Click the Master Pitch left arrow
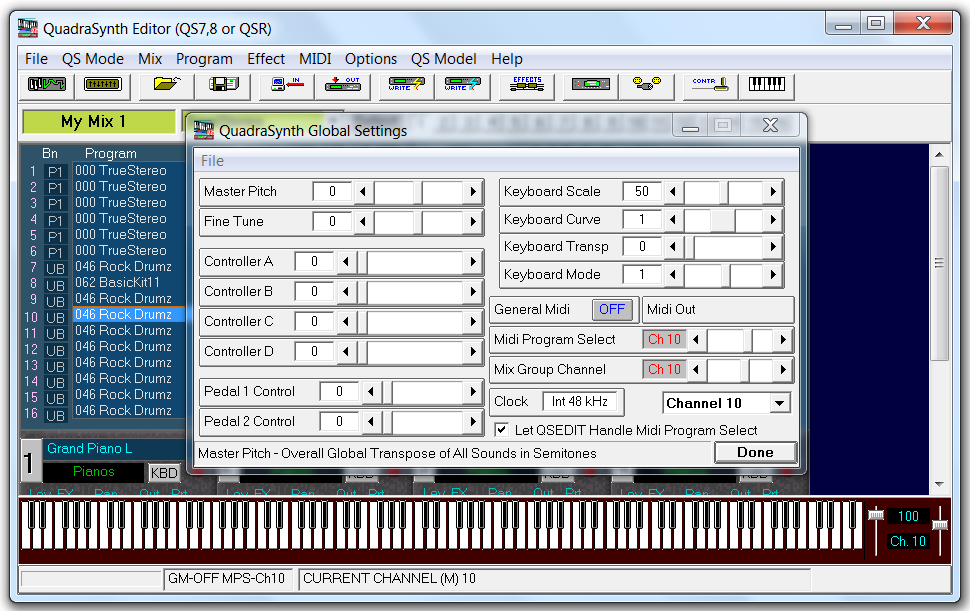The width and height of the screenshot is (970, 611). [364, 192]
